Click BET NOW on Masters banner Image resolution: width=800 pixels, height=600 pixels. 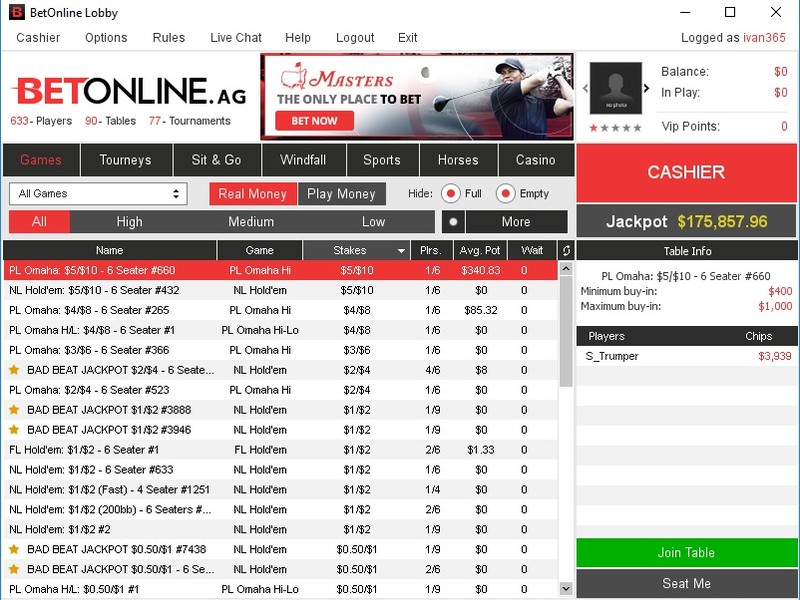314,121
